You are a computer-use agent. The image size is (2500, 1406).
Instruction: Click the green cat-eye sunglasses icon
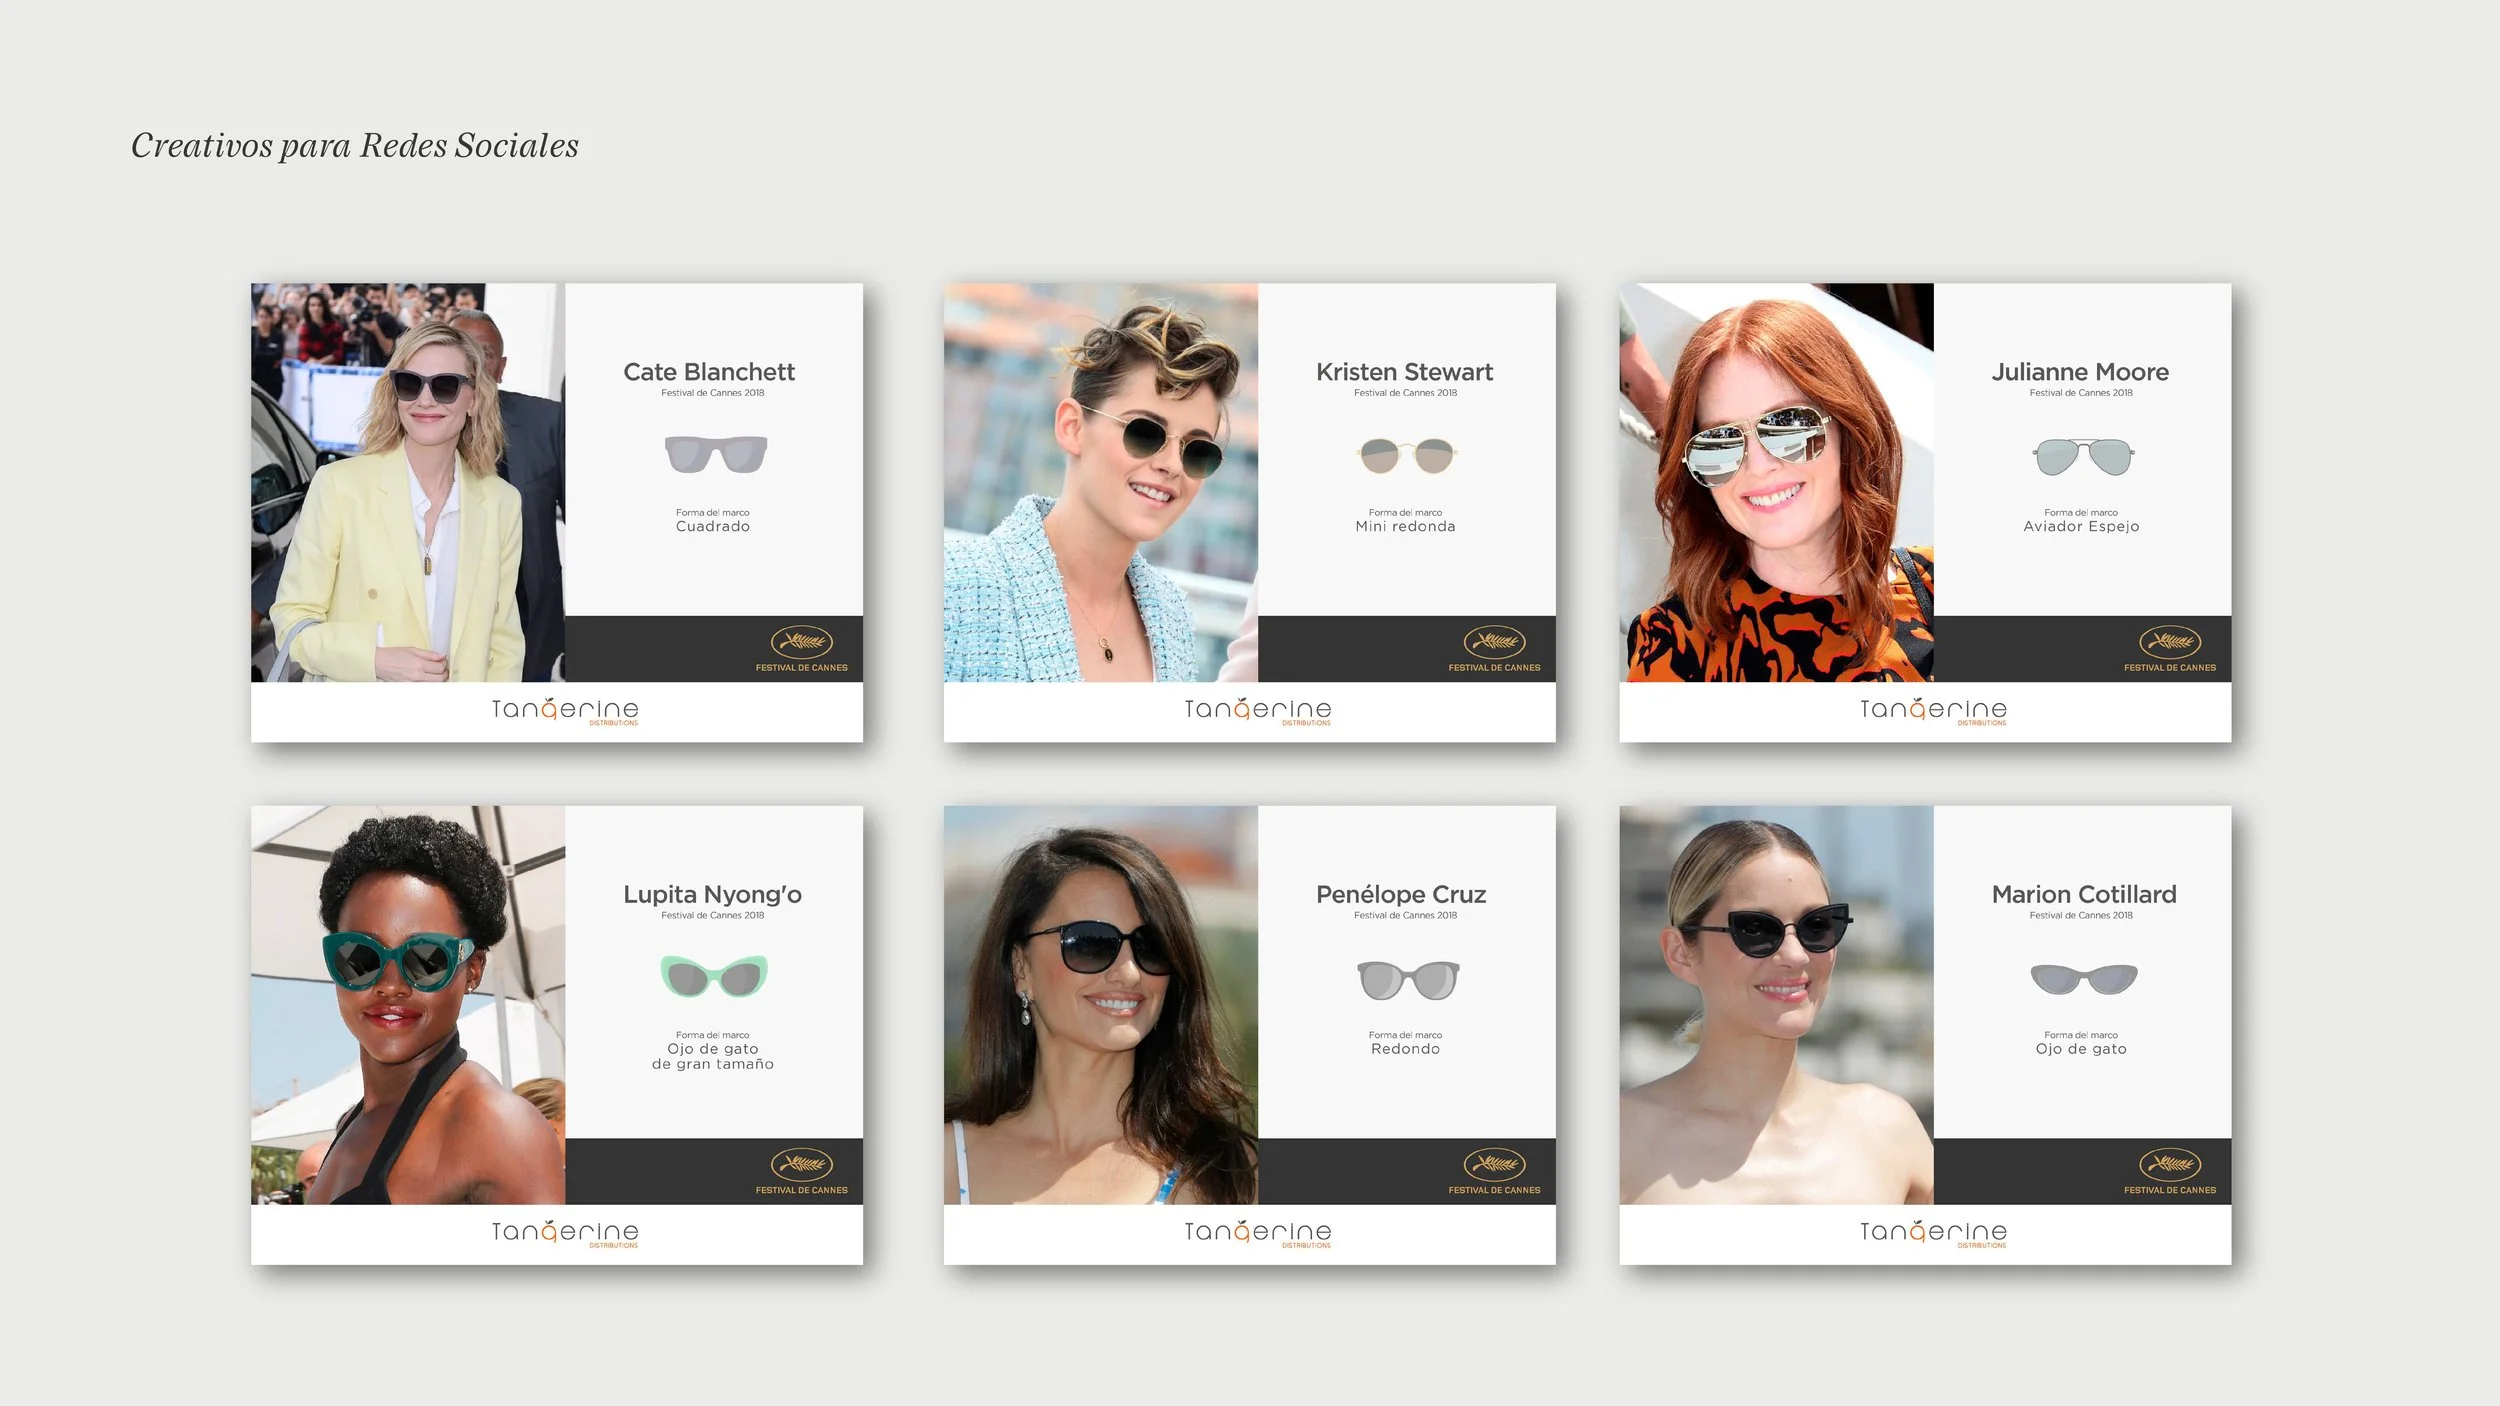pos(714,977)
